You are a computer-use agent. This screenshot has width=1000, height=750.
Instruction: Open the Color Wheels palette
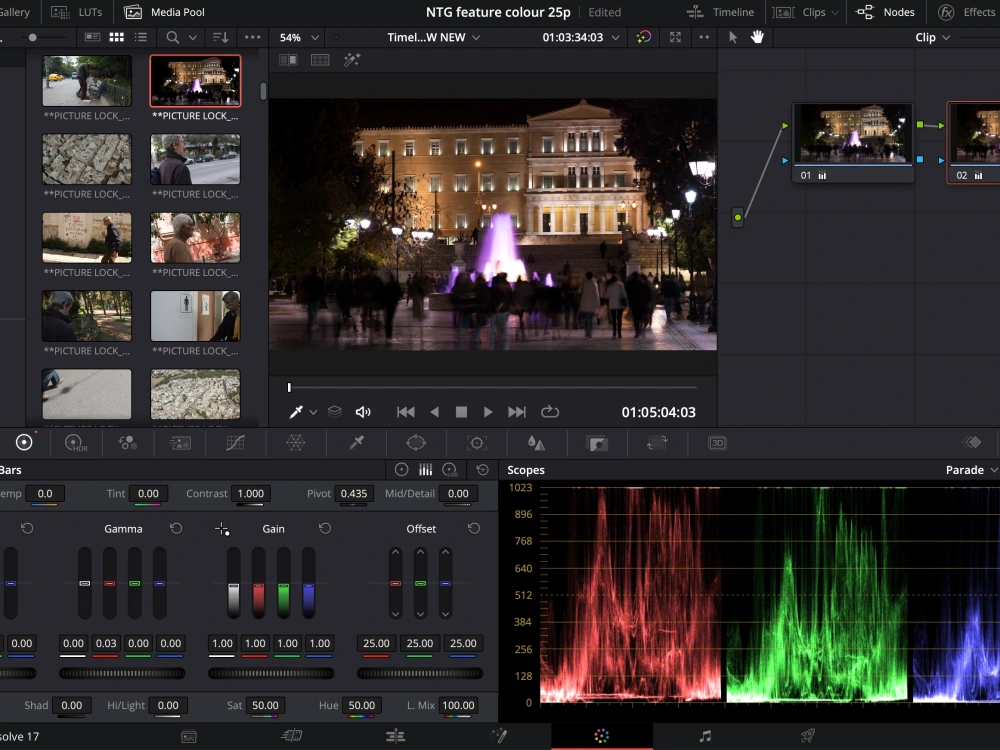point(25,443)
